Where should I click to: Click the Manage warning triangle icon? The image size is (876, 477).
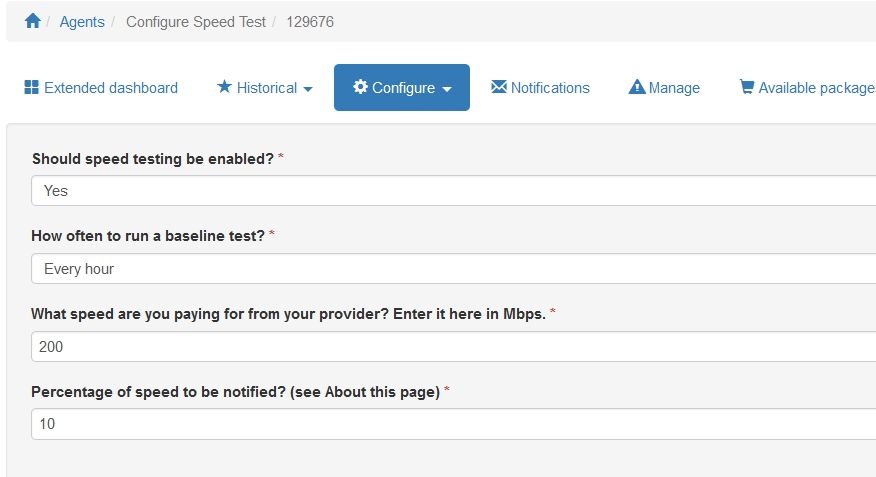(636, 87)
